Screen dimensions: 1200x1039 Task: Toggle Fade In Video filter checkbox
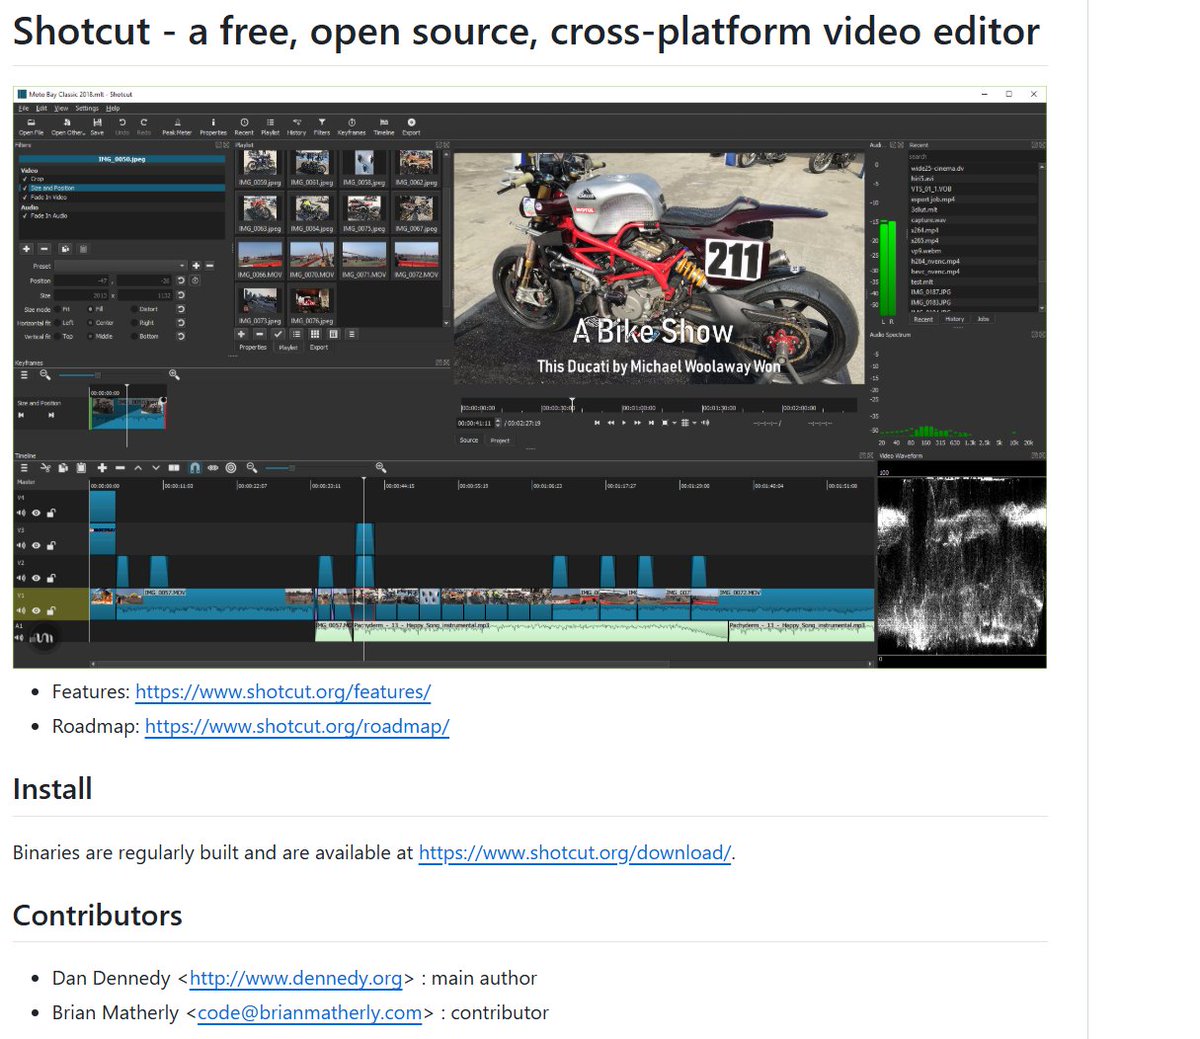(25, 197)
